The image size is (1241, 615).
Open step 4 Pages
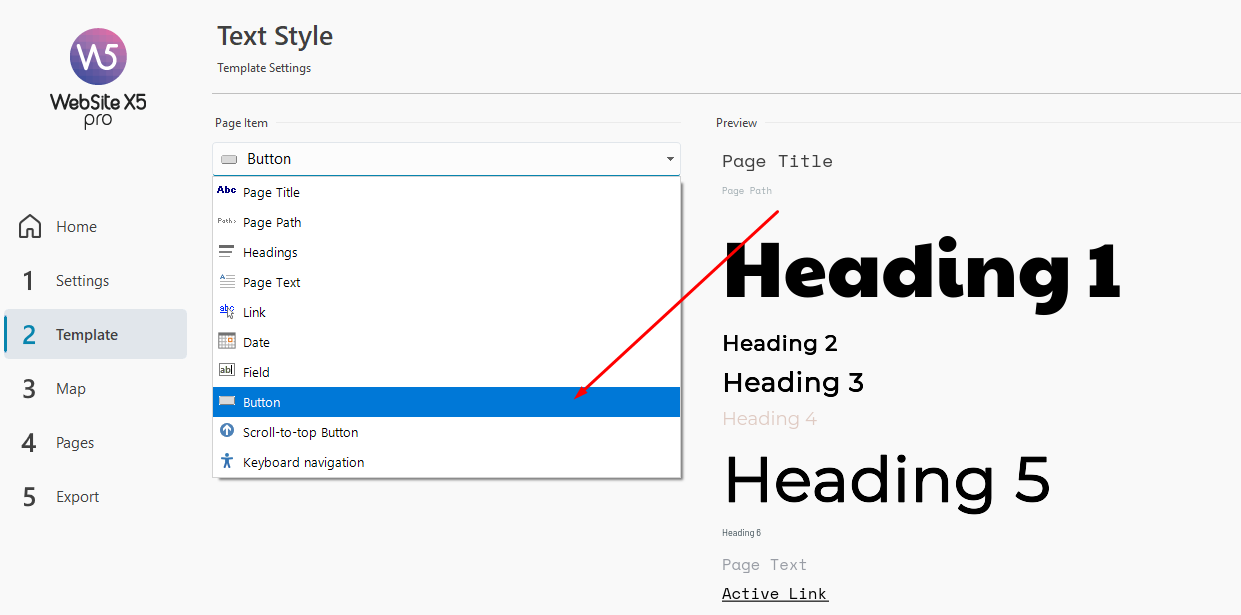coord(75,443)
